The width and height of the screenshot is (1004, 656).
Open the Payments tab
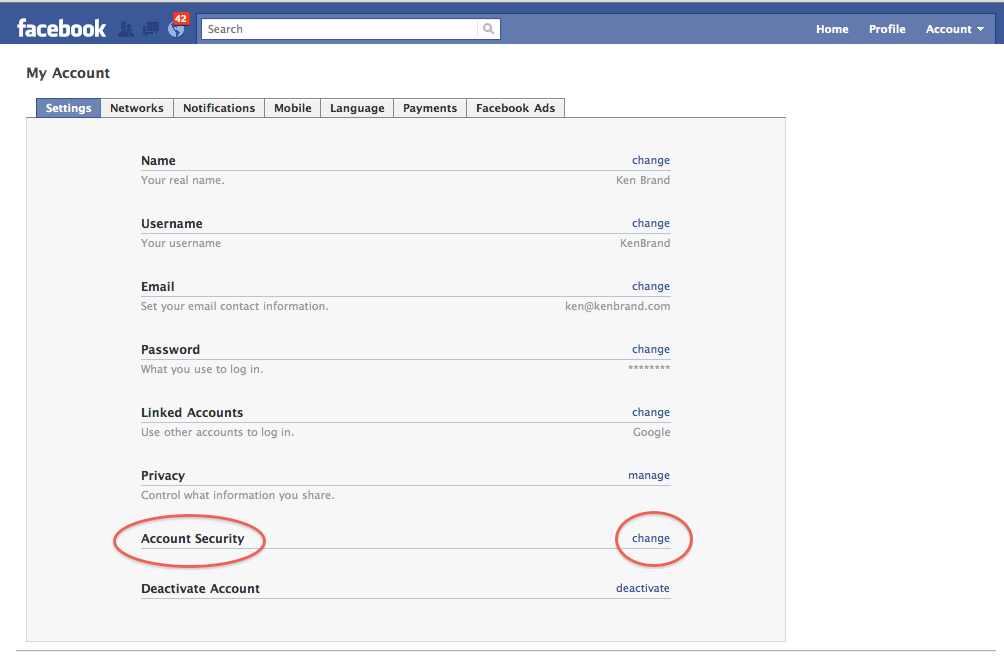coord(430,108)
